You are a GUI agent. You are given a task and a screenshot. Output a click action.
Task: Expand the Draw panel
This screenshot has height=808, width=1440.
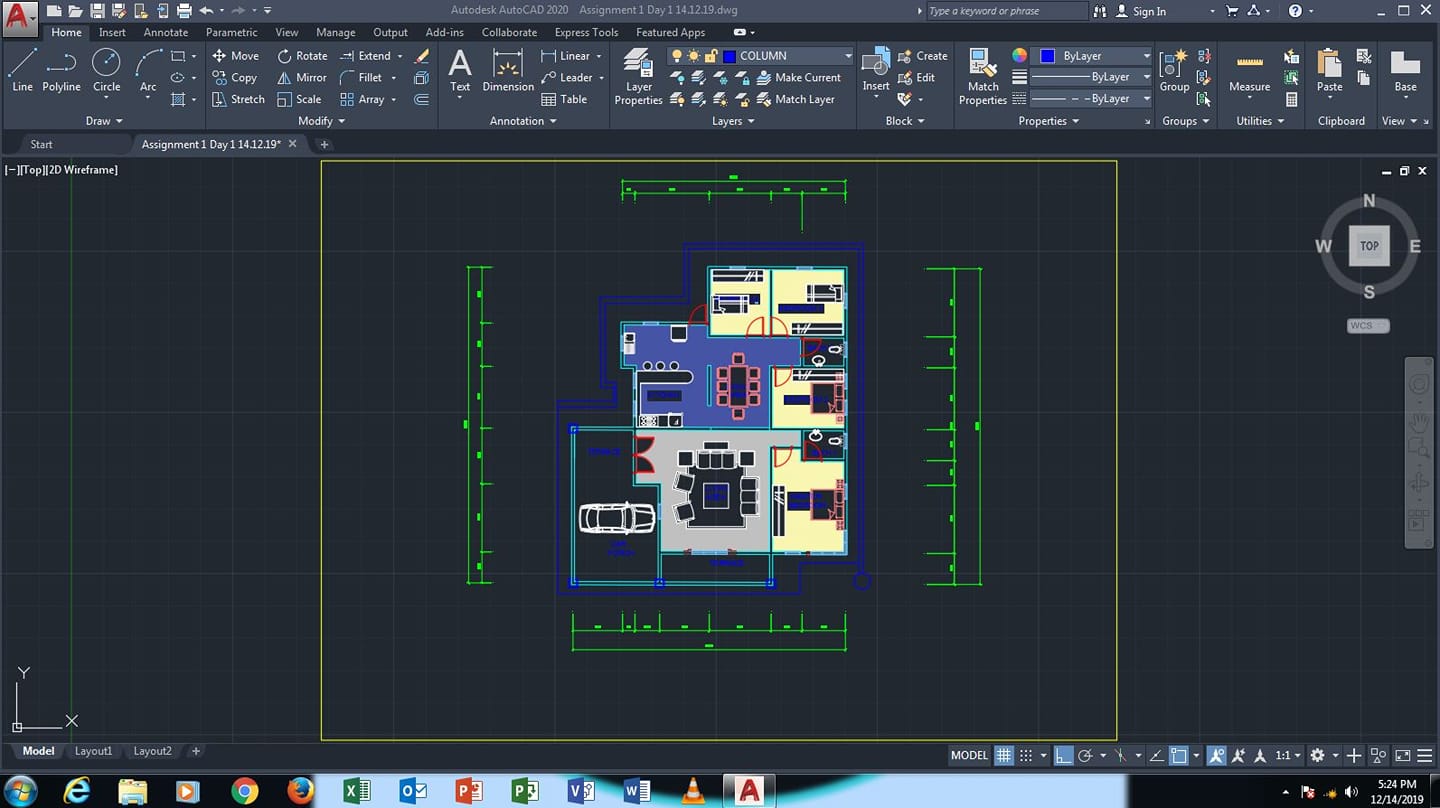coord(104,121)
